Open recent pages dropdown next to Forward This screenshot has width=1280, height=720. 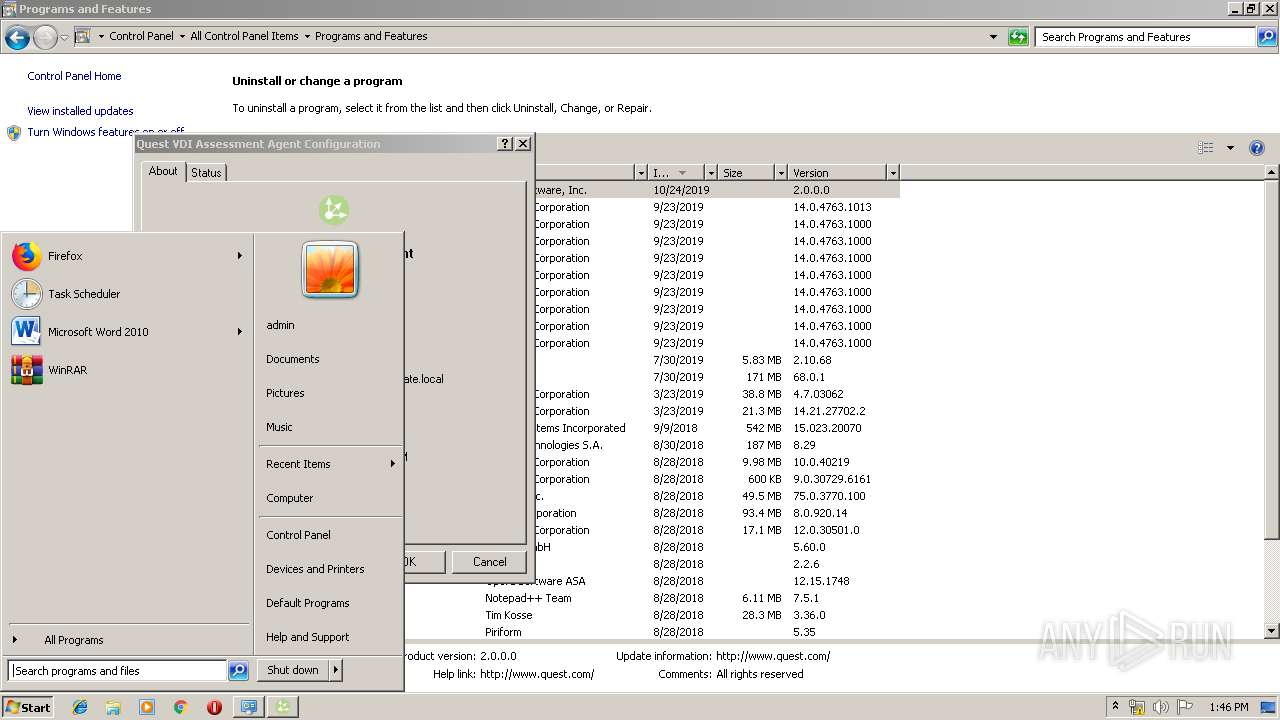coord(64,38)
